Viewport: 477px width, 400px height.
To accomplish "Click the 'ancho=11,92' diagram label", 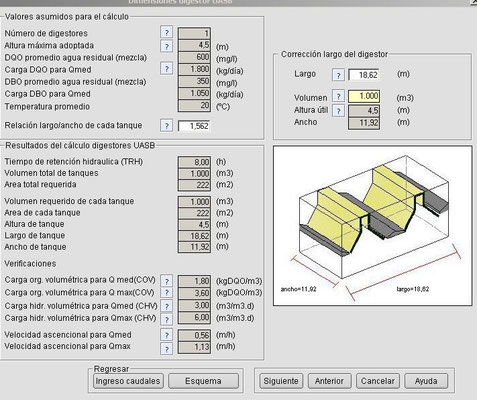I will point(298,289).
